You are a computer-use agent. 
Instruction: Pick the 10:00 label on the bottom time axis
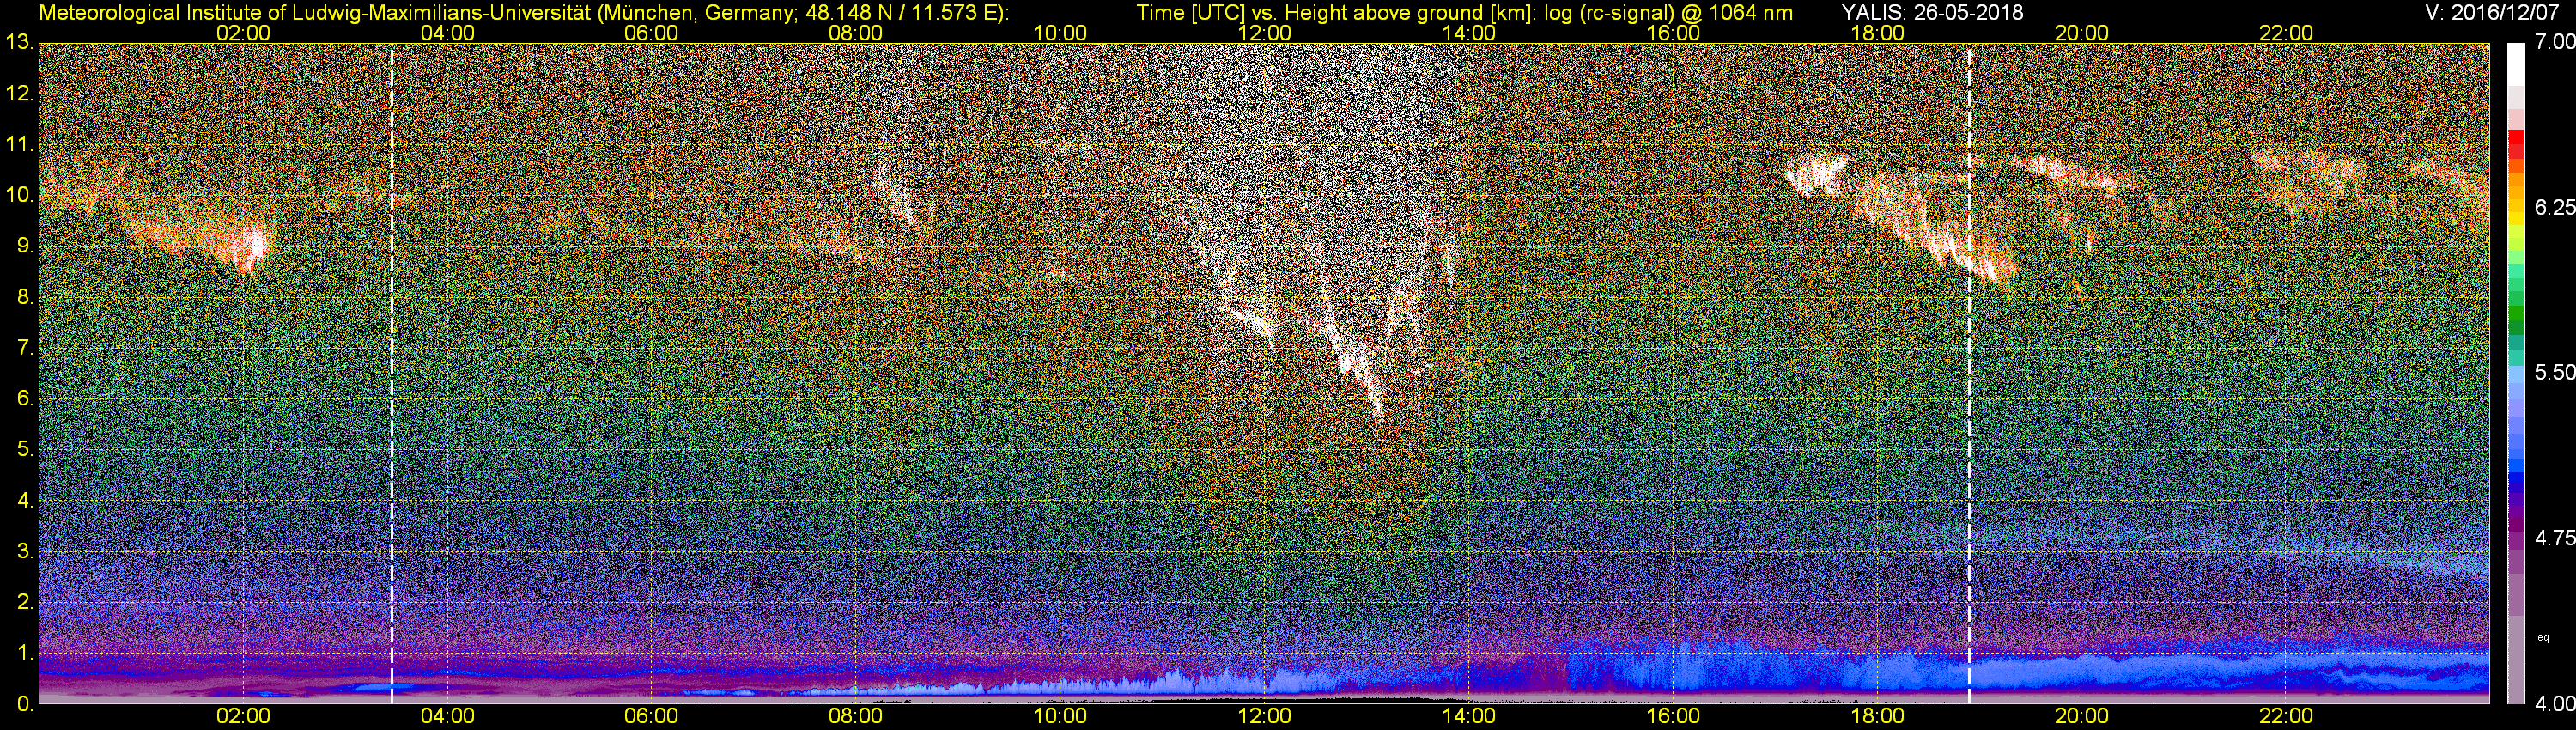[1060, 717]
